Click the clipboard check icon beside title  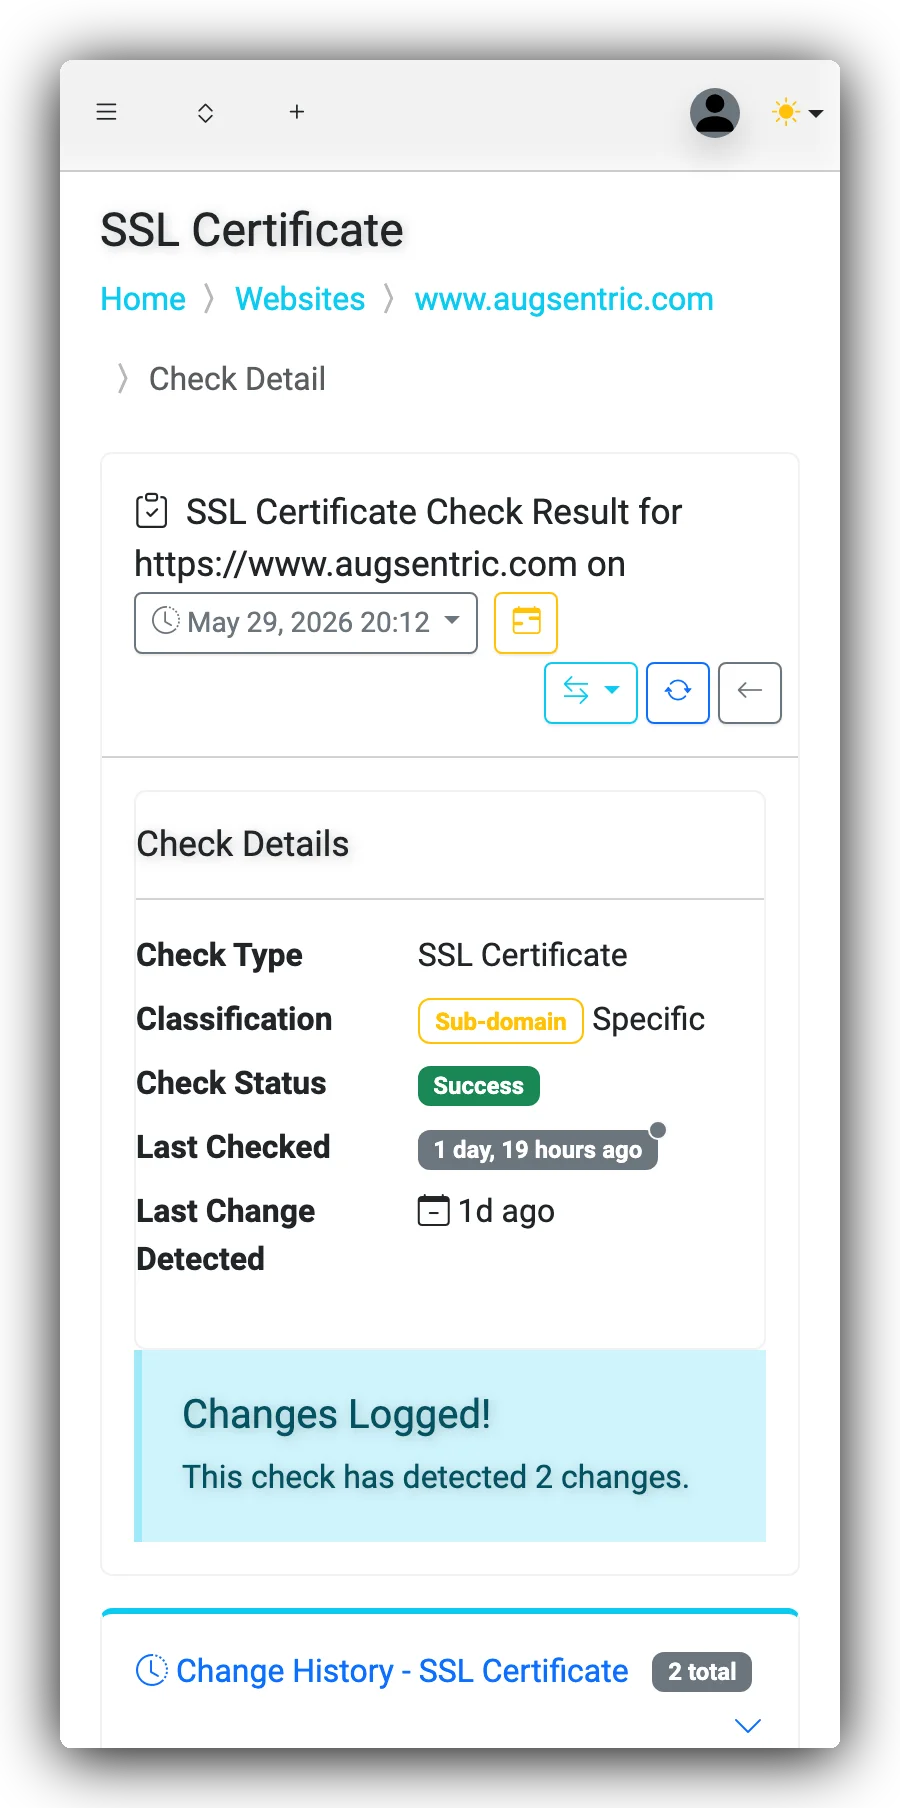coord(152,511)
